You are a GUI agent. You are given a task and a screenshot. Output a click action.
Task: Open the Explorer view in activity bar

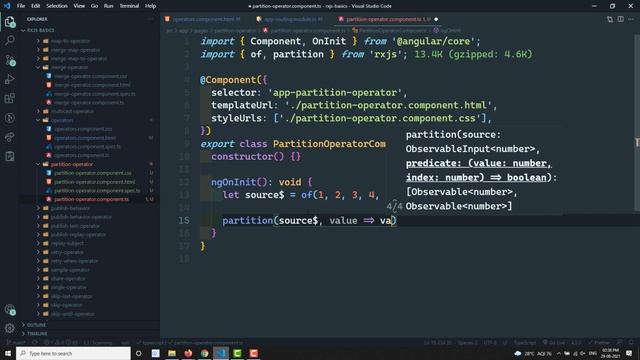click(x=10, y=21)
